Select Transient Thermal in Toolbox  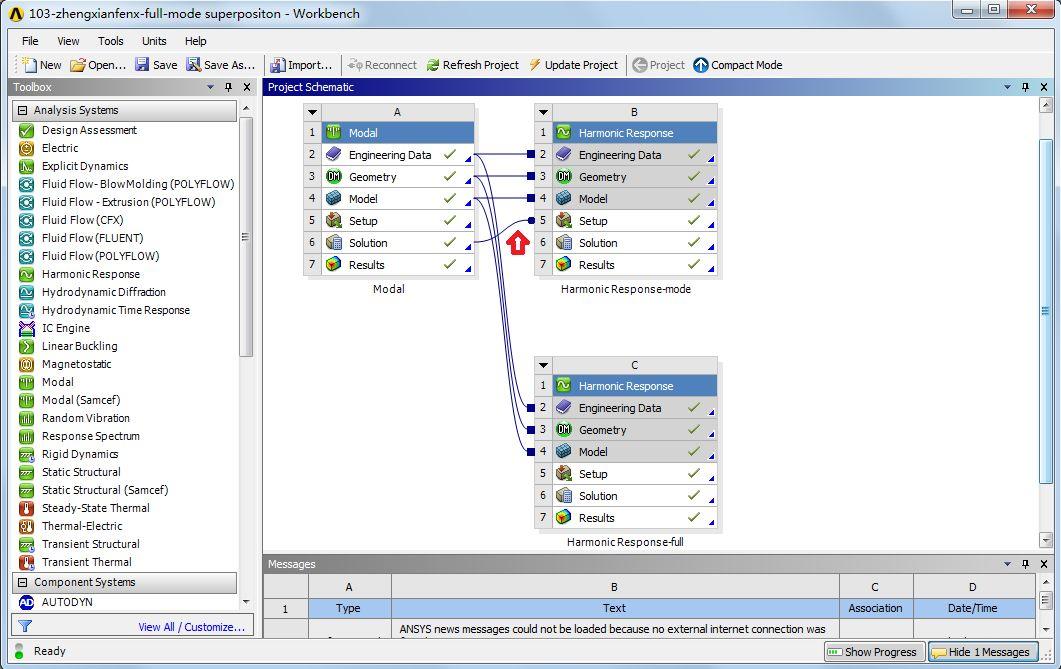(x=87, y=562)
